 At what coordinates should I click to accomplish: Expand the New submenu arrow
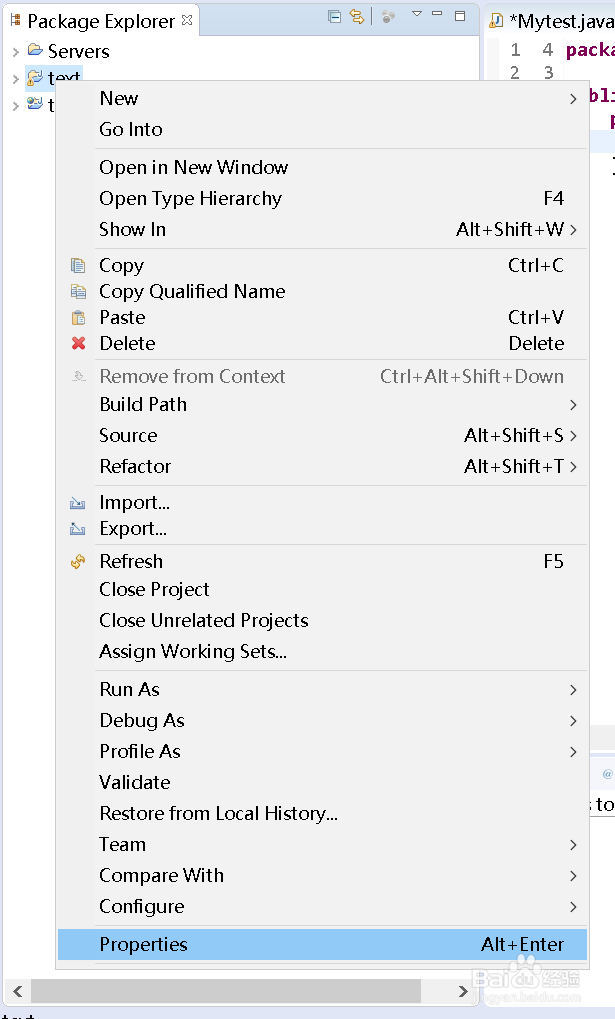573,99
